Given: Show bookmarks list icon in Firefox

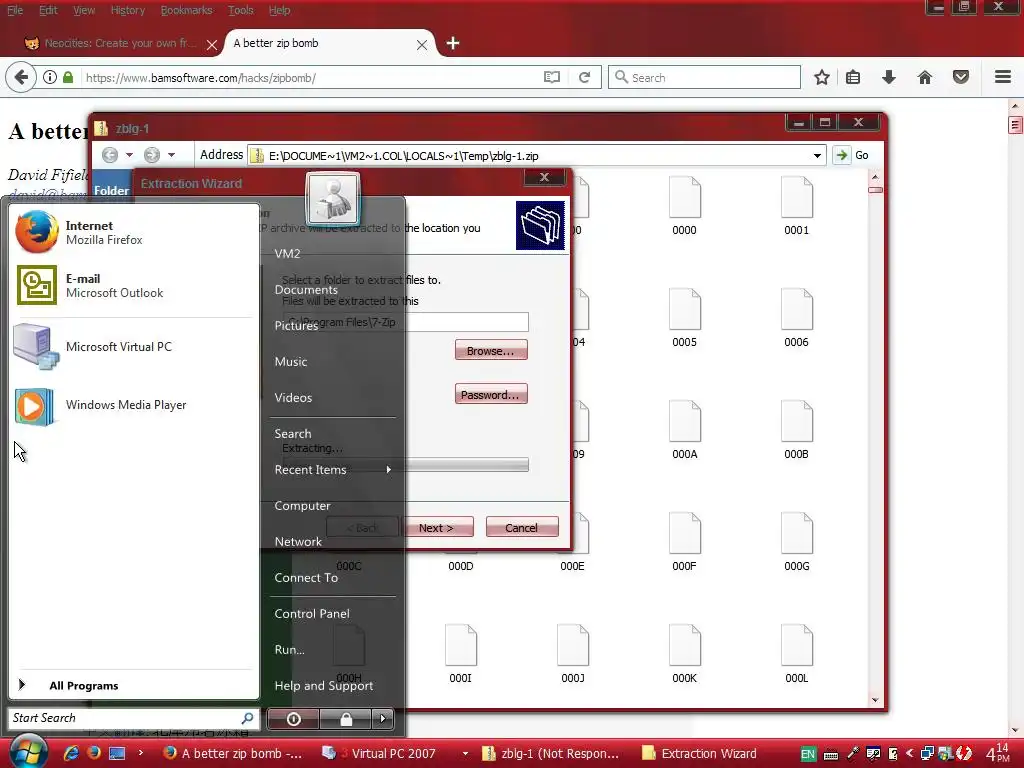Looking at the screenshot, I should coord(853,77).
